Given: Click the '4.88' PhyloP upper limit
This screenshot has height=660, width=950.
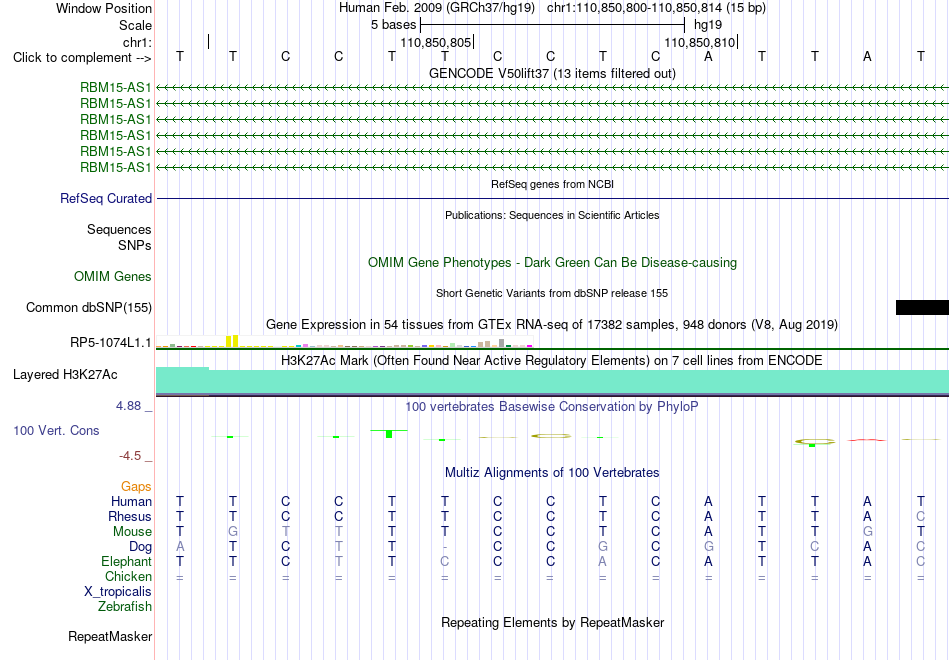Looking at the screenshot, I should pyautogui.click(x=129, y=405).
